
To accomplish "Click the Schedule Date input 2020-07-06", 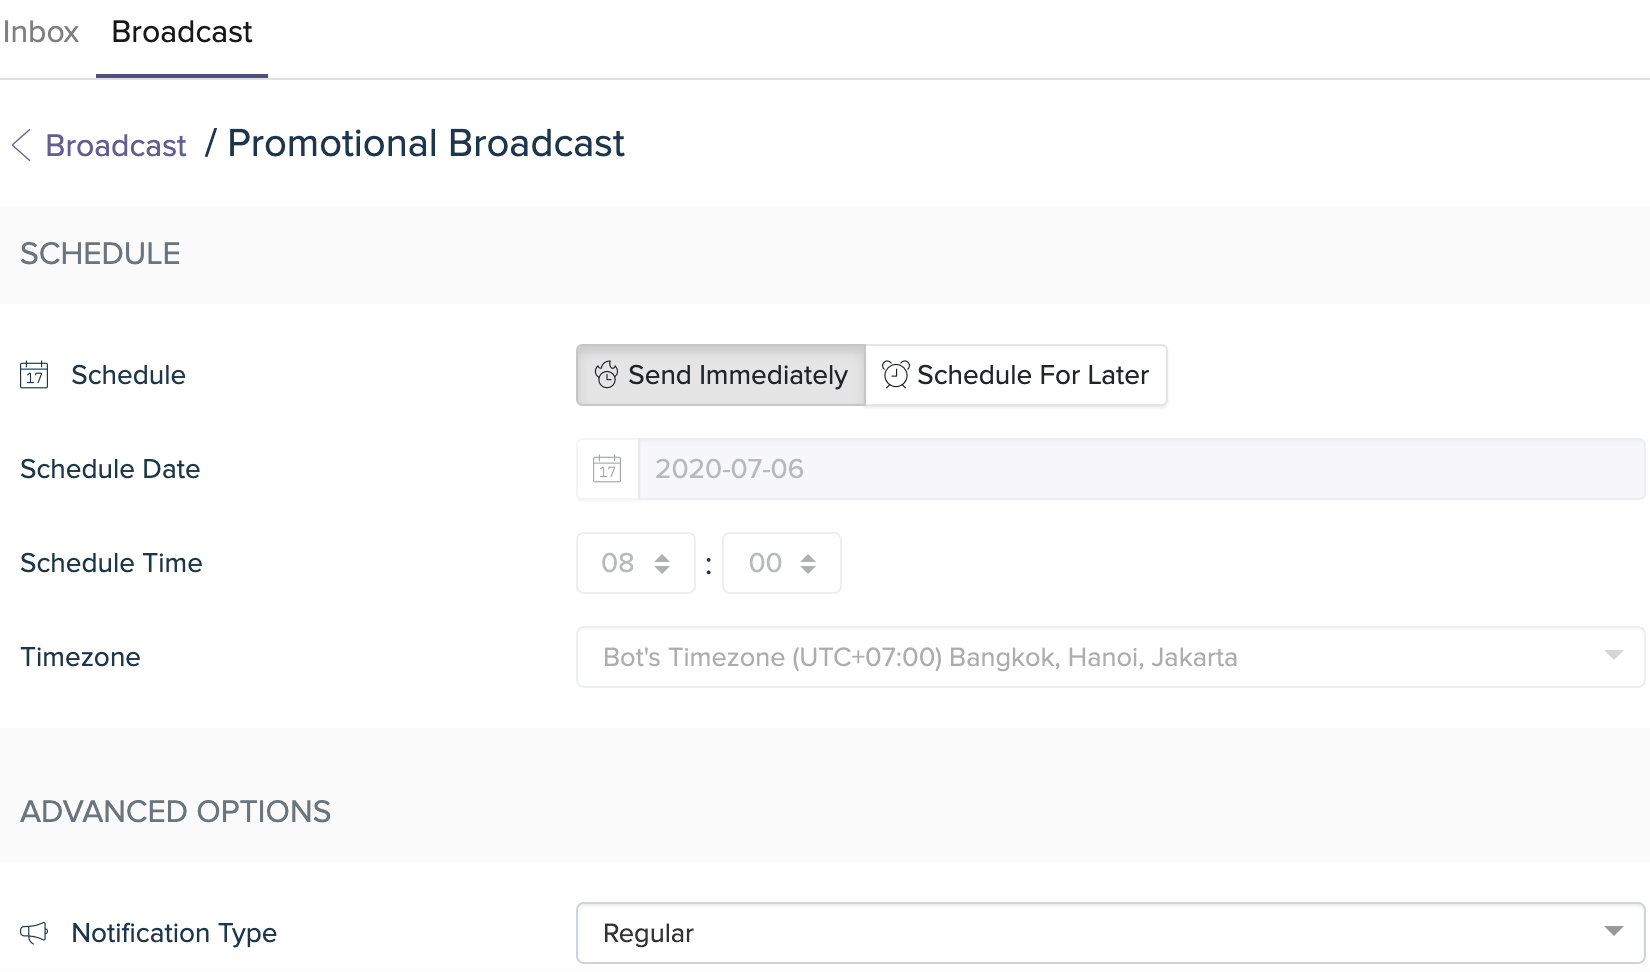I will pyautogui.click(x=1141, y=469).
